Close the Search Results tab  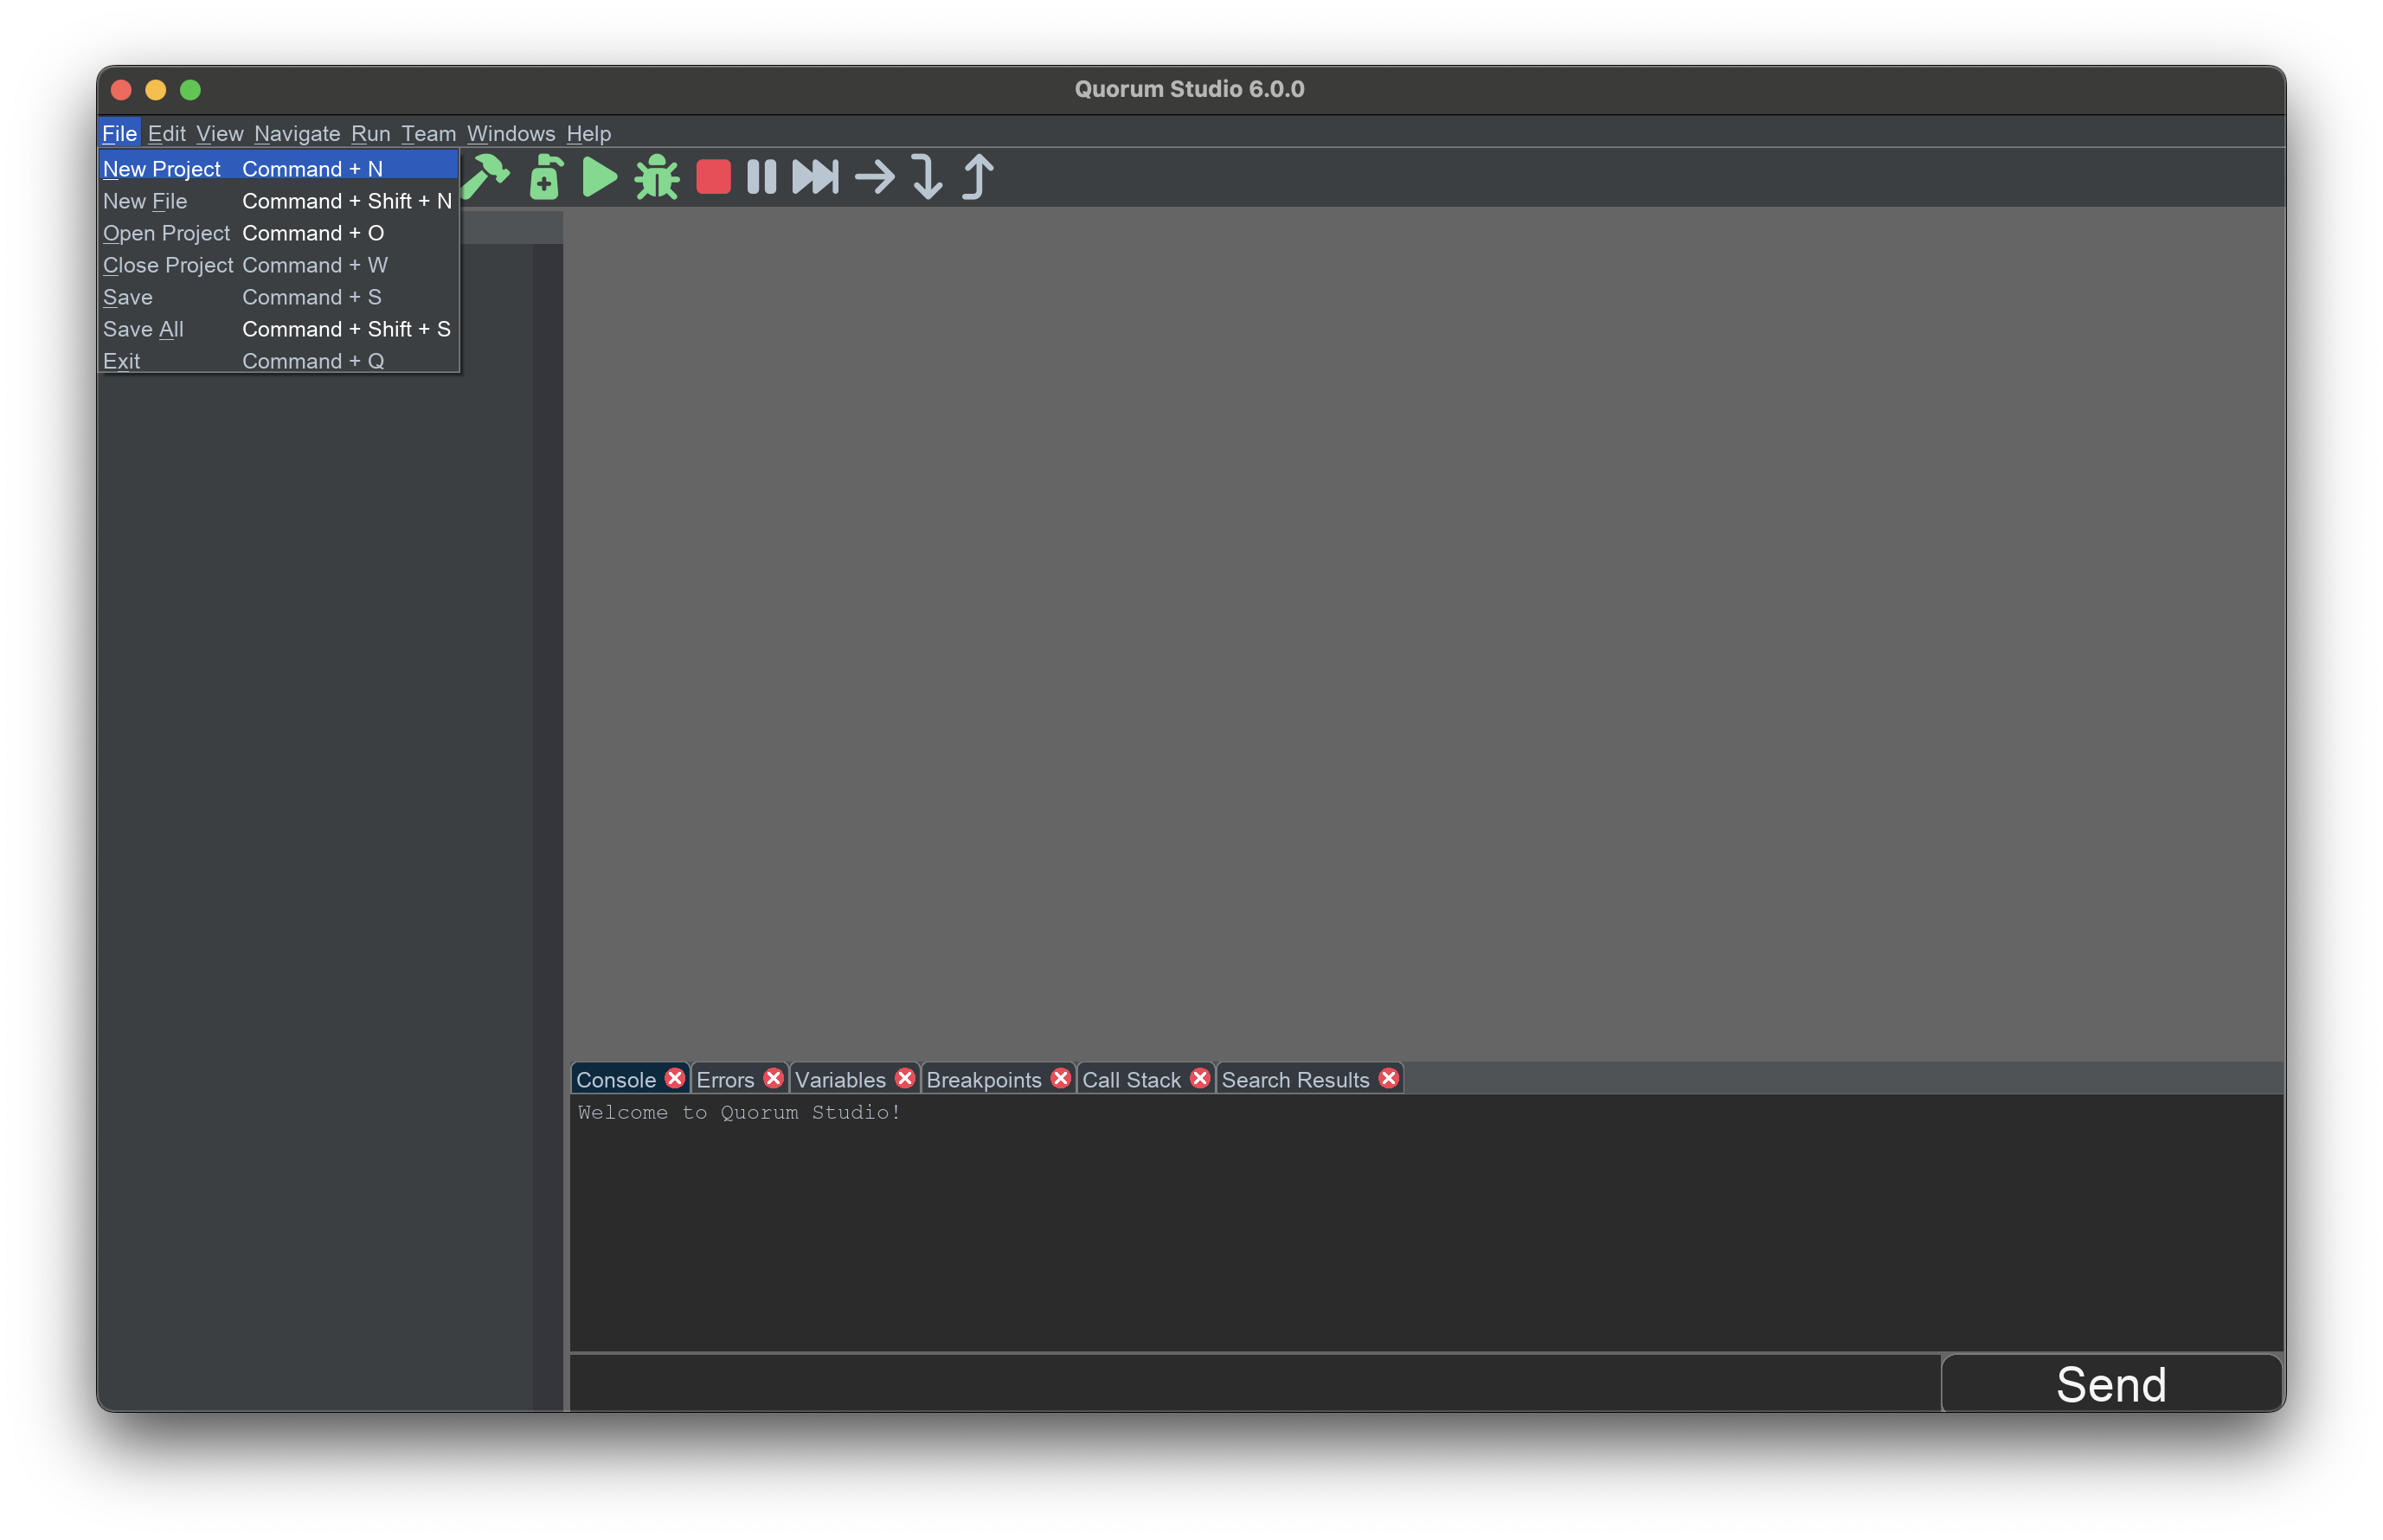[x=1389, y=1078]
